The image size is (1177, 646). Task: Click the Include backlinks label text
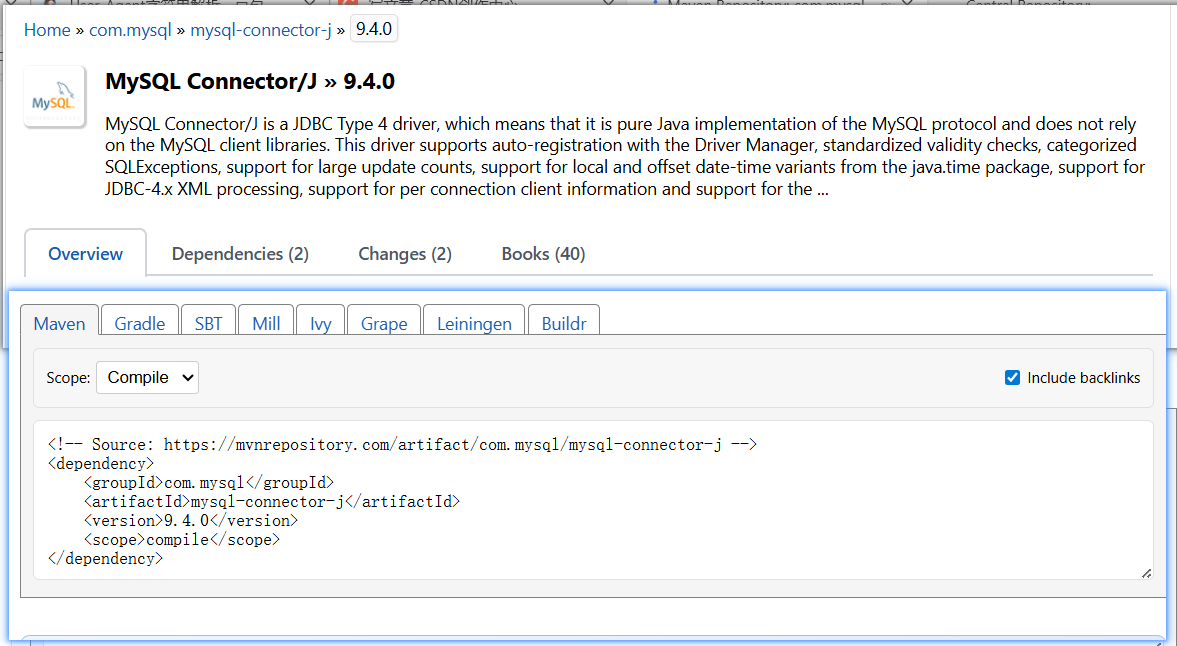click(1083, 377)
